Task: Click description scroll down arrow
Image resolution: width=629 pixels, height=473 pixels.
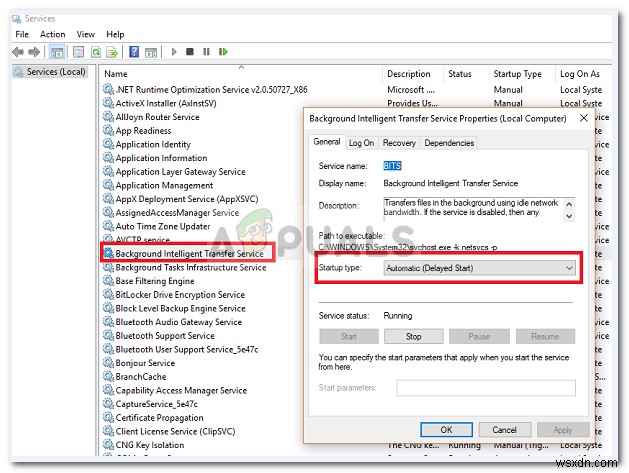Action: pyautogui.click(x=569, y=216)
